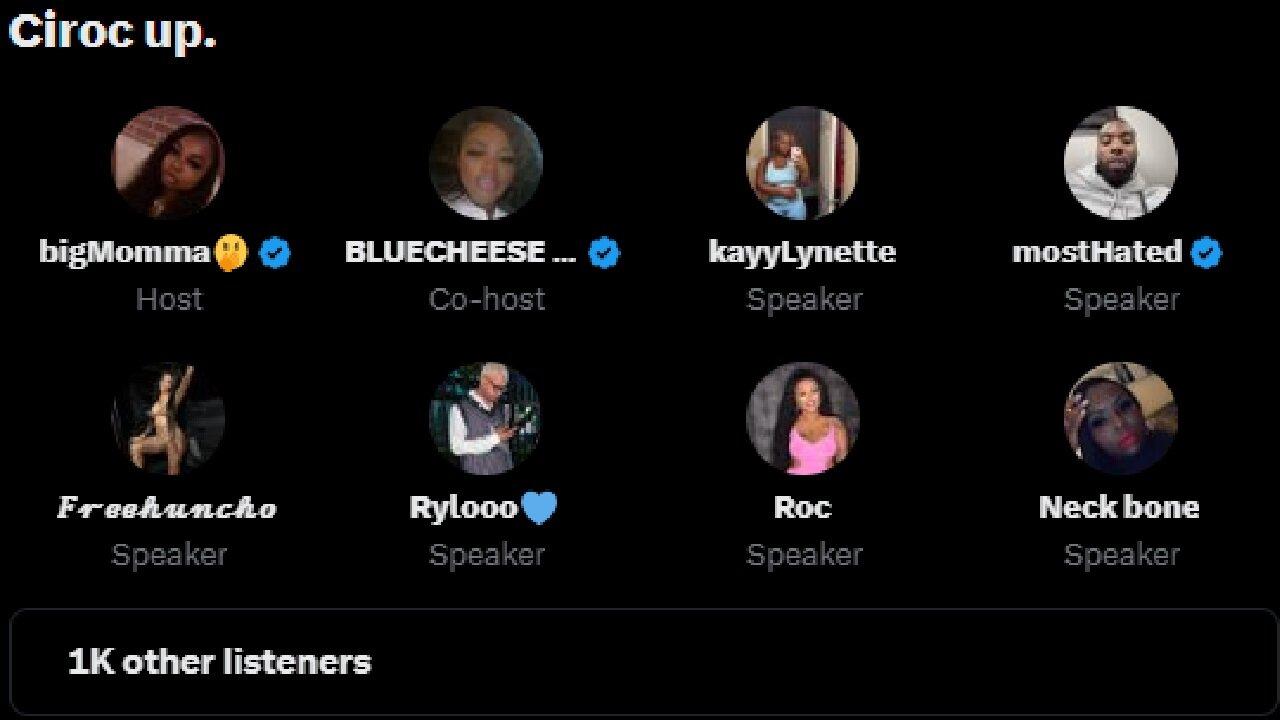This screenshot has height=720, width=1280.
Task: Click mostHated's blue verified badge
Action: [x=1207, y=253]
